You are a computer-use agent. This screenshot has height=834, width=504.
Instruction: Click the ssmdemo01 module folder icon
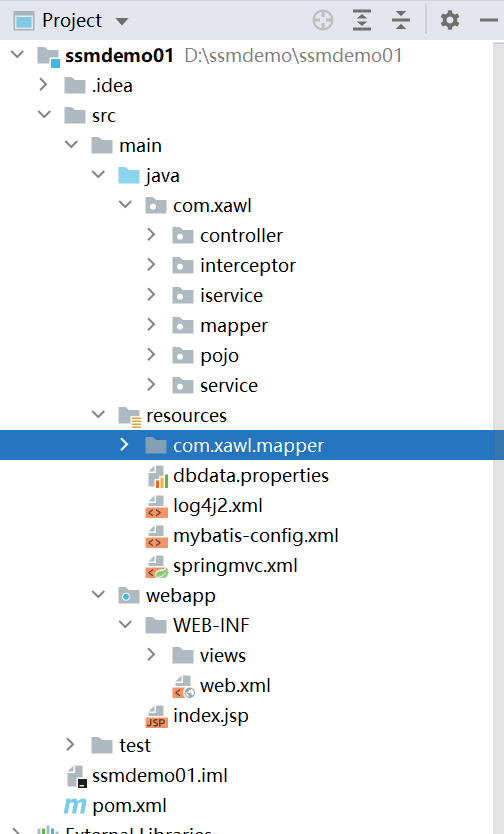(x=48, y=56)
